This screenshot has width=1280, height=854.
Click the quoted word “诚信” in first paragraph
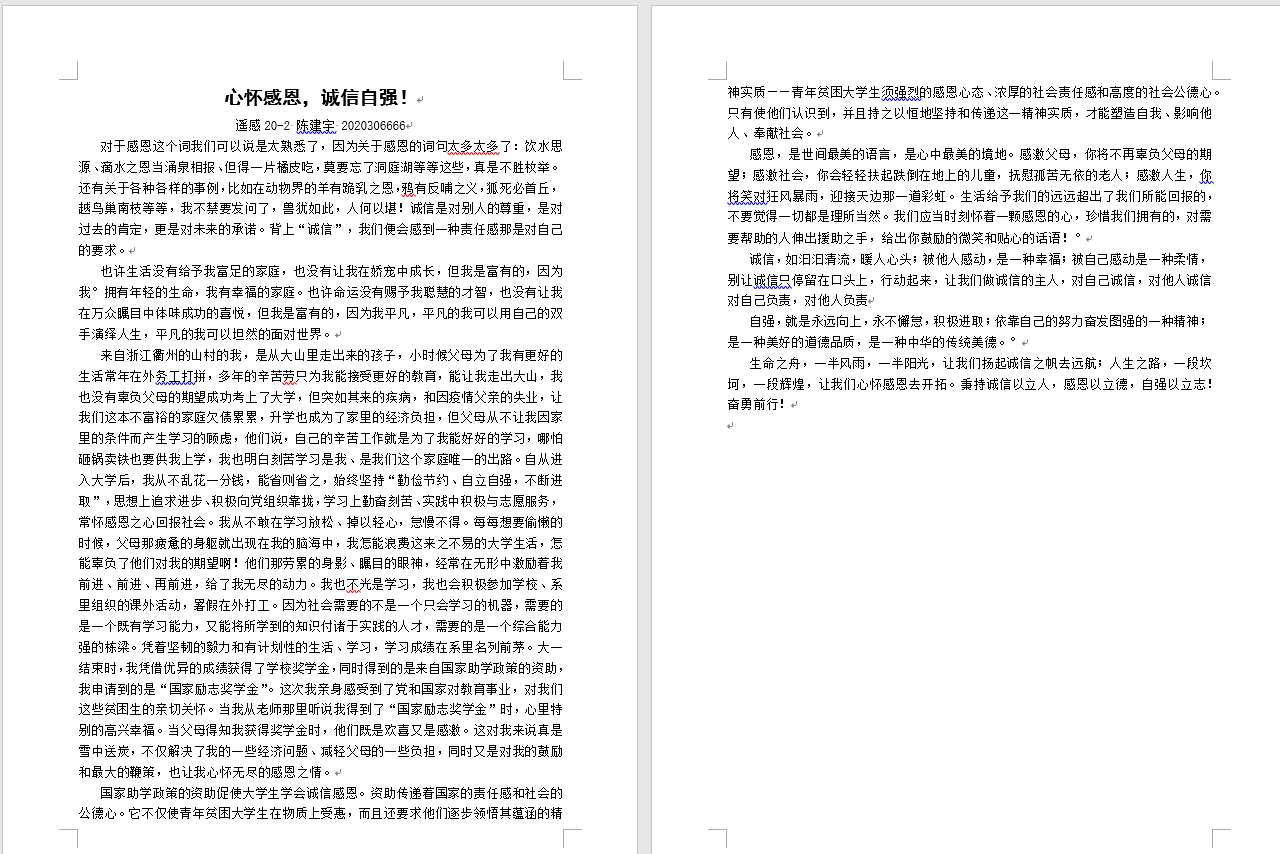coord(304,230)
